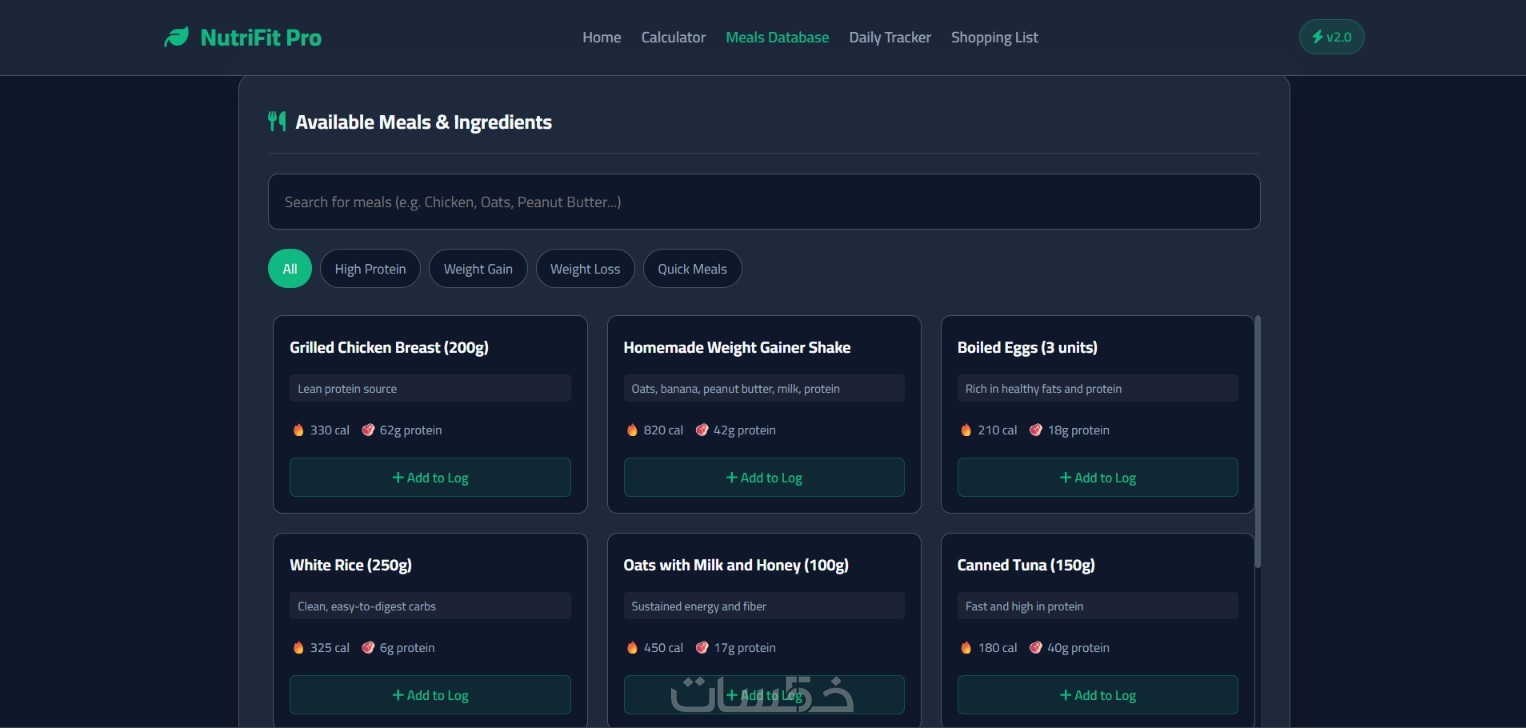Screen dimensions: 1526x728
Task: Click the NutriFit Pro leaf logo icon
Action: point(176,37)
